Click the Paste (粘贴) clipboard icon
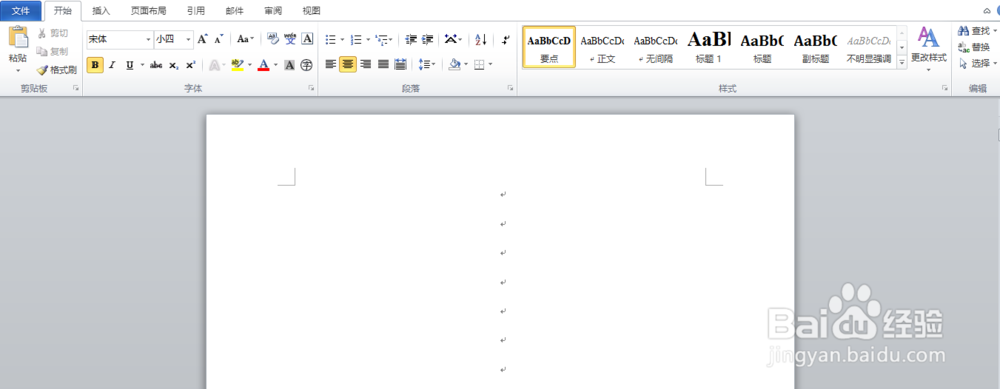1000x389 pixels. click(18, 37)
